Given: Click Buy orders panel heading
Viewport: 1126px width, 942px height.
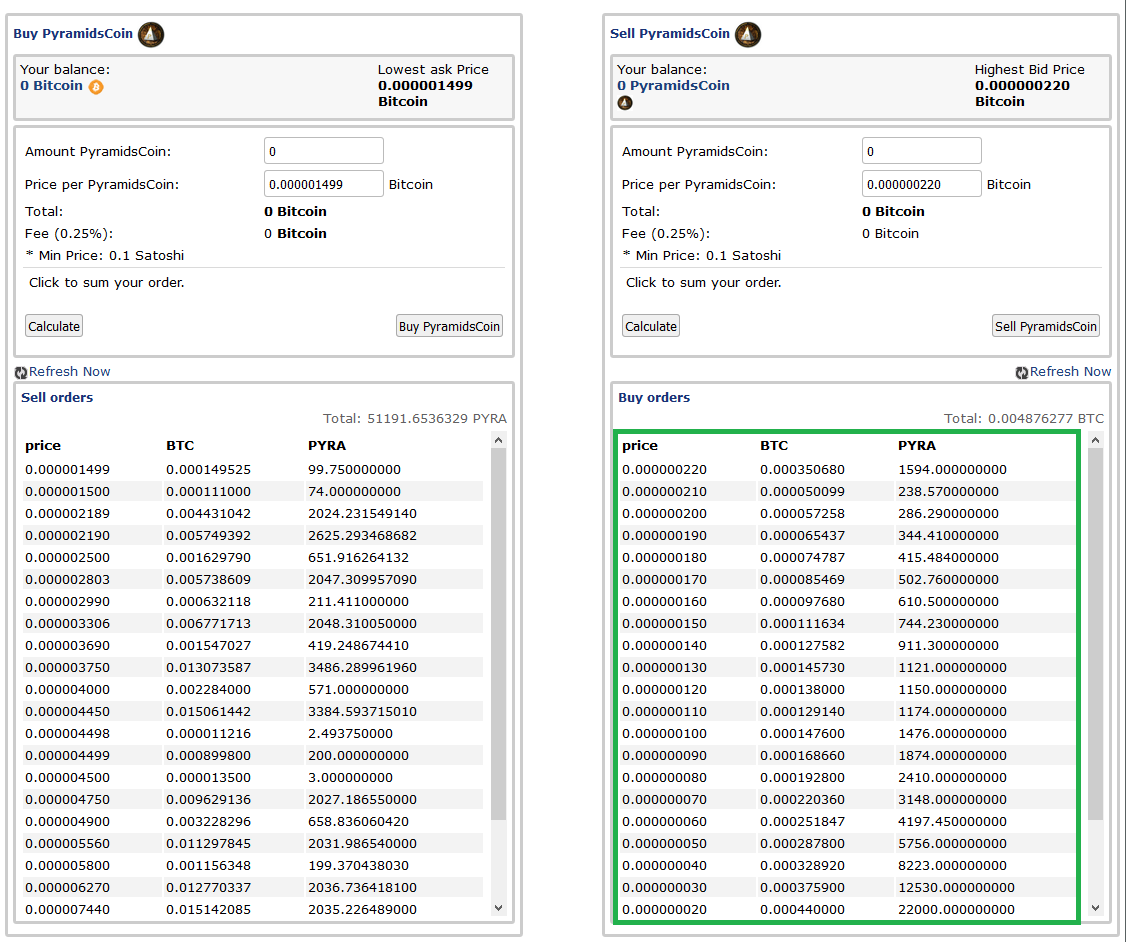Looking at the screenshot, I should coord(653,397).
